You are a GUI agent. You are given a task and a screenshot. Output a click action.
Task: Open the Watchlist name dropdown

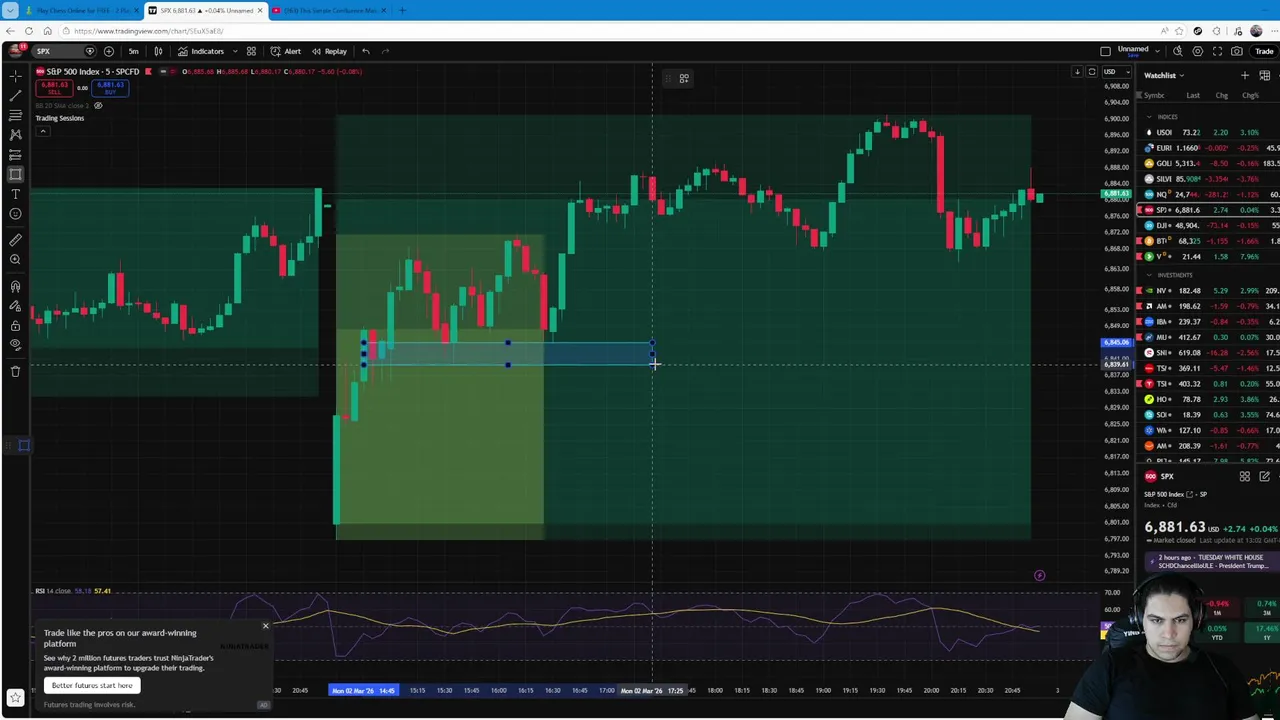point(1164,75)
